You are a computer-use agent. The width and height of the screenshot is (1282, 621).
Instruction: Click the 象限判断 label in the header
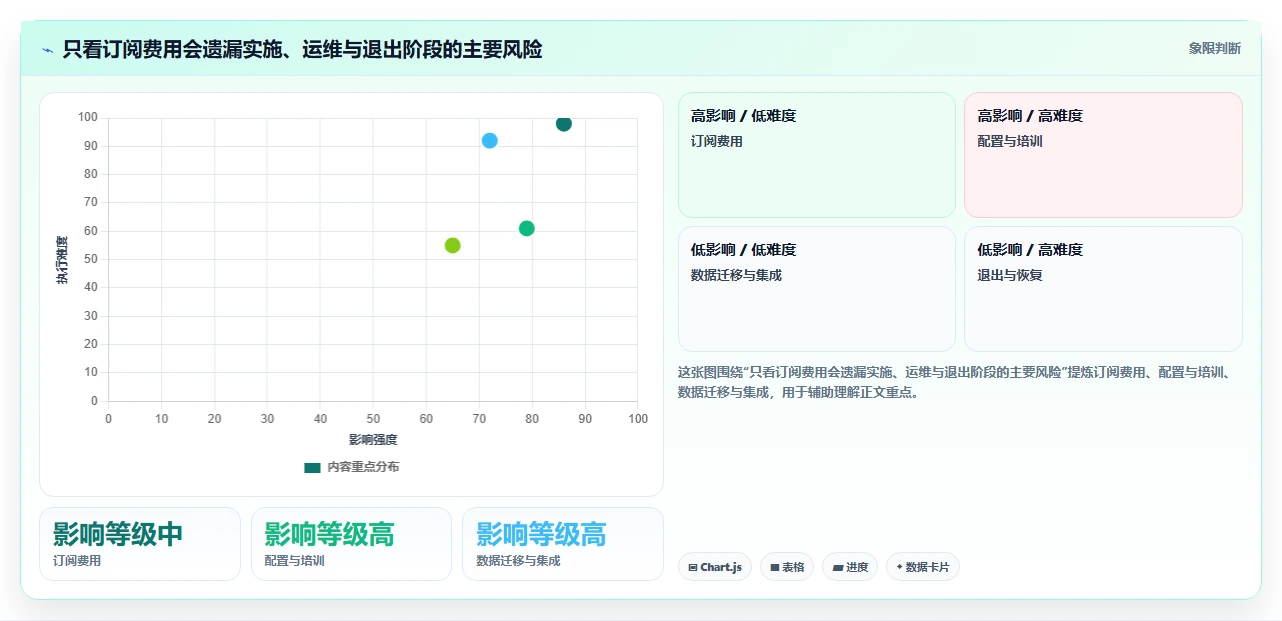pyautogui.click(x=1214, y=48)
